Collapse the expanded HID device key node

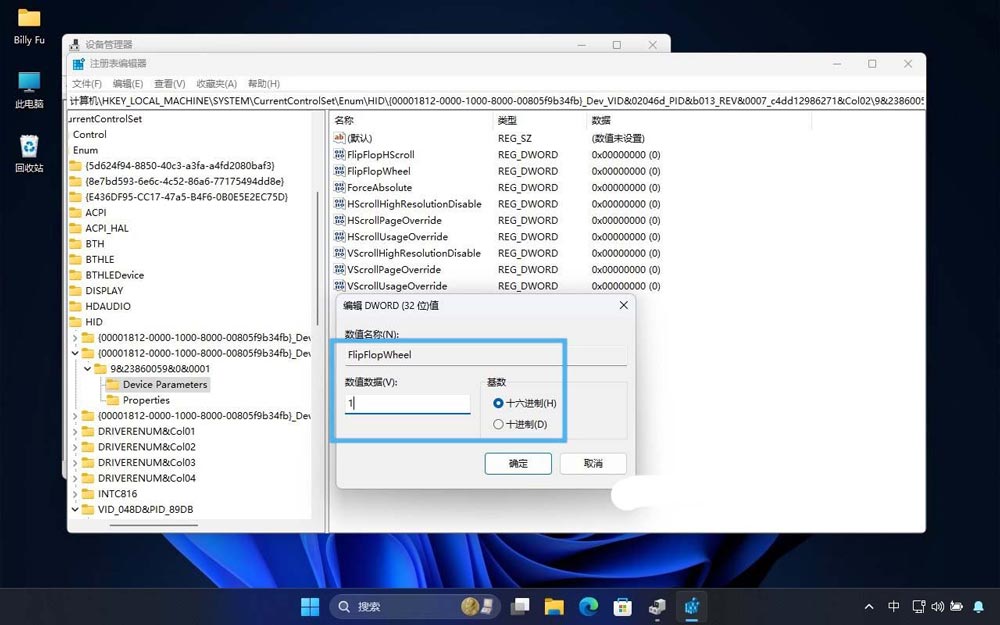[74, 353]
